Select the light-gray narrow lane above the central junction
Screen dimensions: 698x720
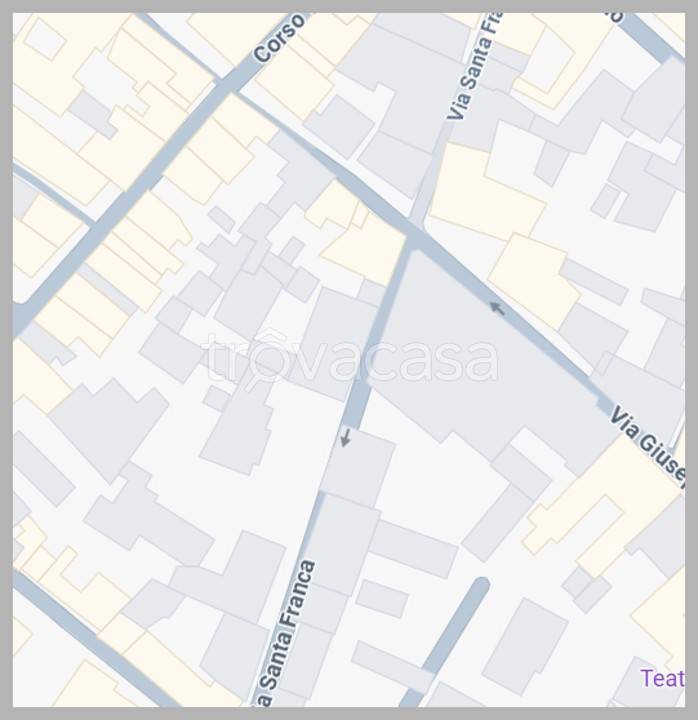[433, 174]
